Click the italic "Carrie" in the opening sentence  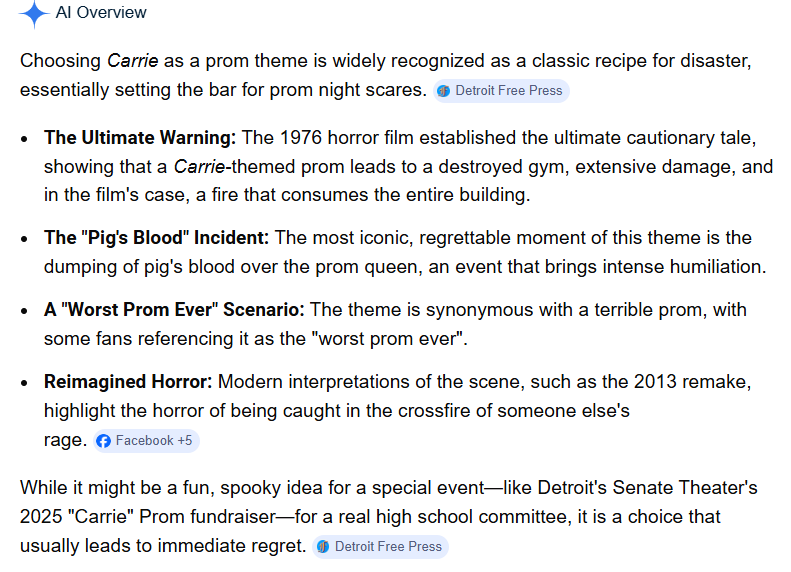pos(130,61)
